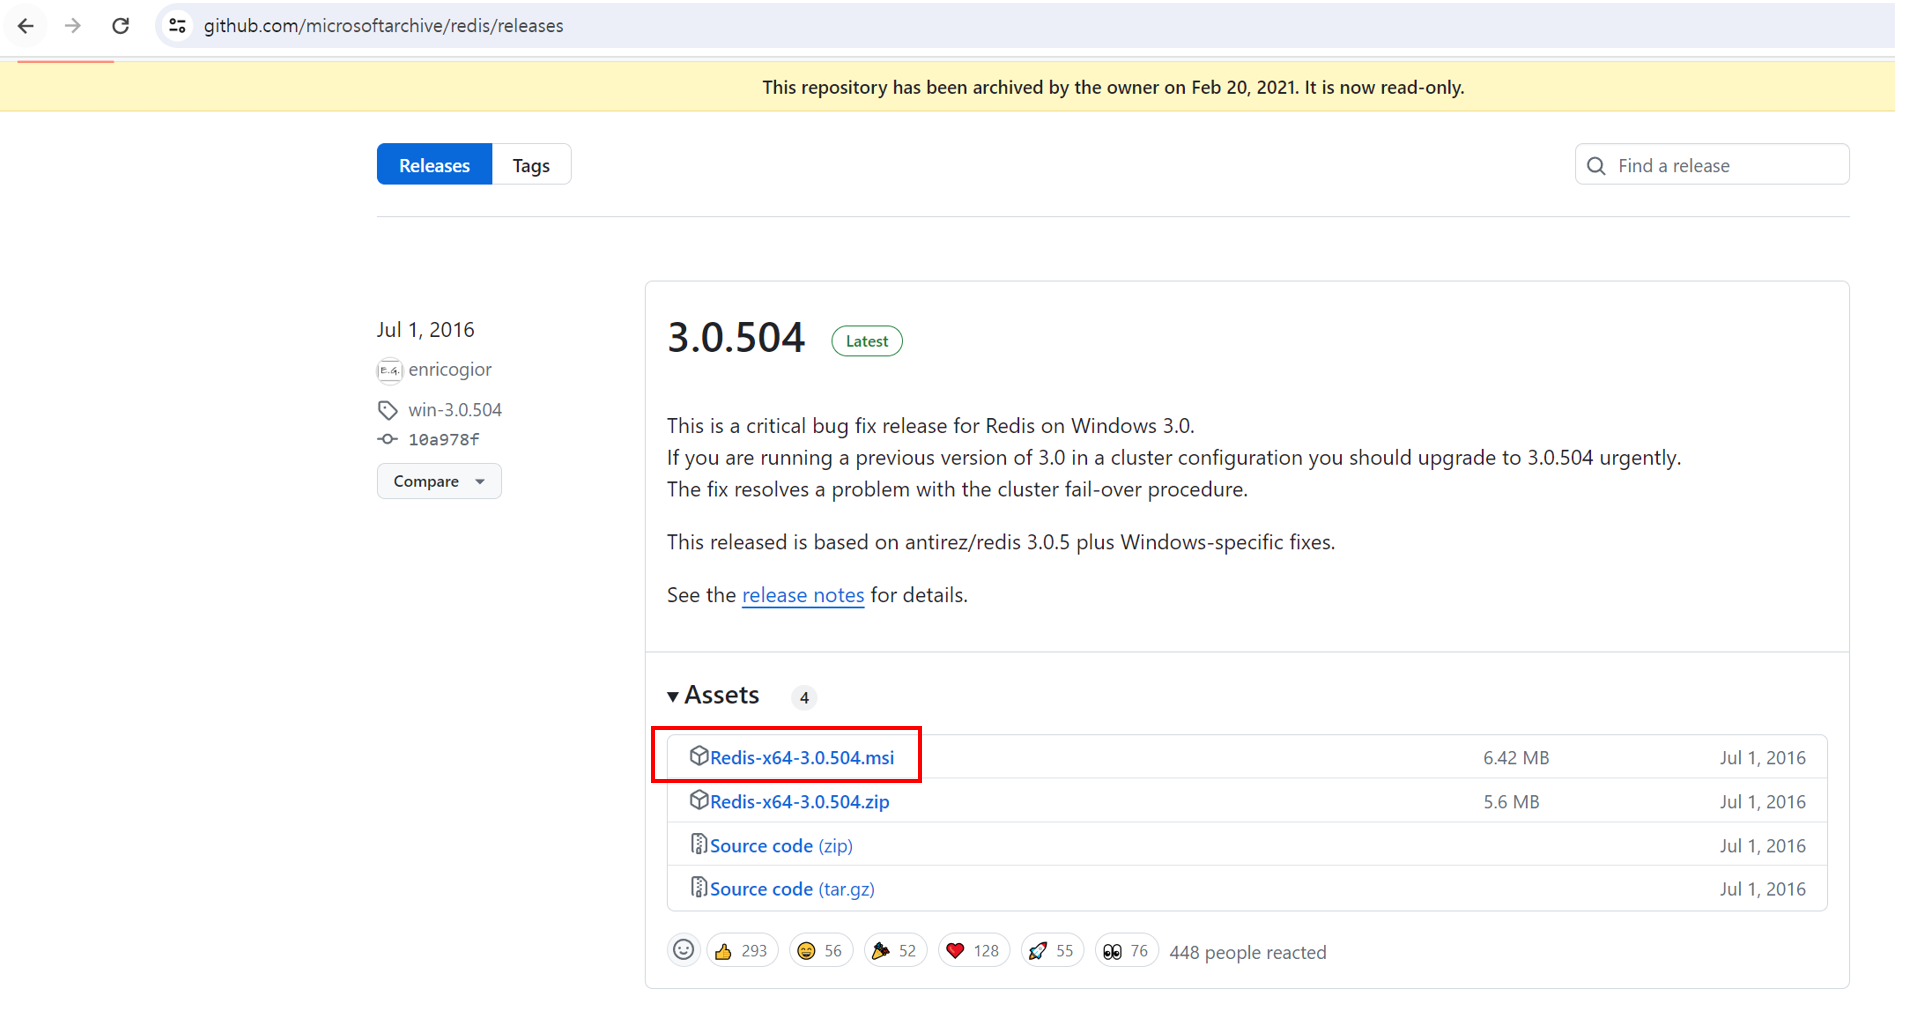The image size is (1909, 1014).
Task: Open site information icon in address bar
Action: tap(178, 25)
